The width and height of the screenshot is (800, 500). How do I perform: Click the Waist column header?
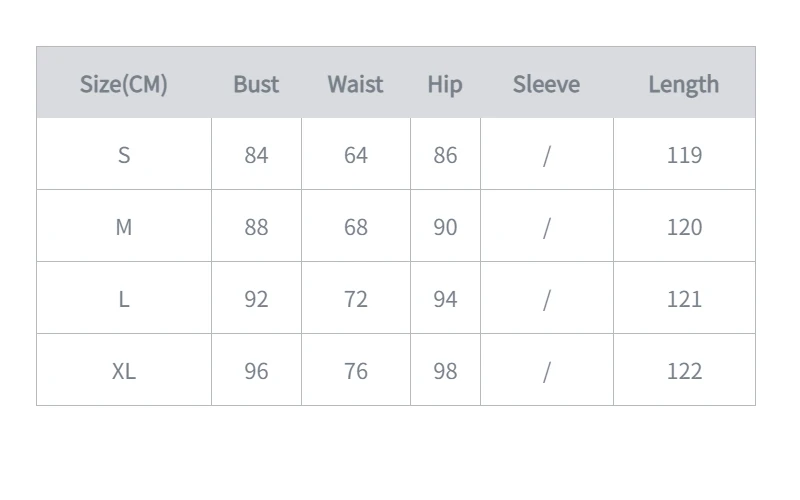(x=355, y=84)
